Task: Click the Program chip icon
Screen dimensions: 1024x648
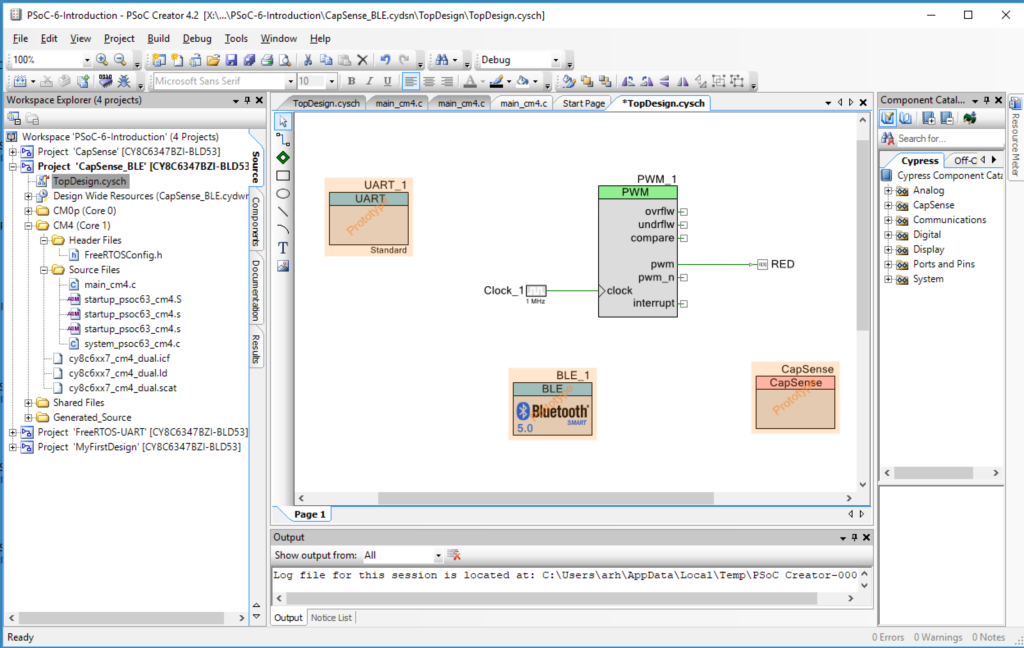Action: pos(104,81)
